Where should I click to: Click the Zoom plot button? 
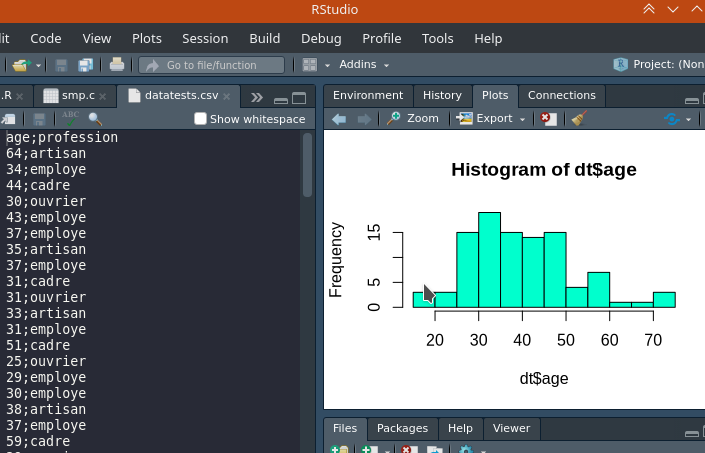tap(412, 119)
